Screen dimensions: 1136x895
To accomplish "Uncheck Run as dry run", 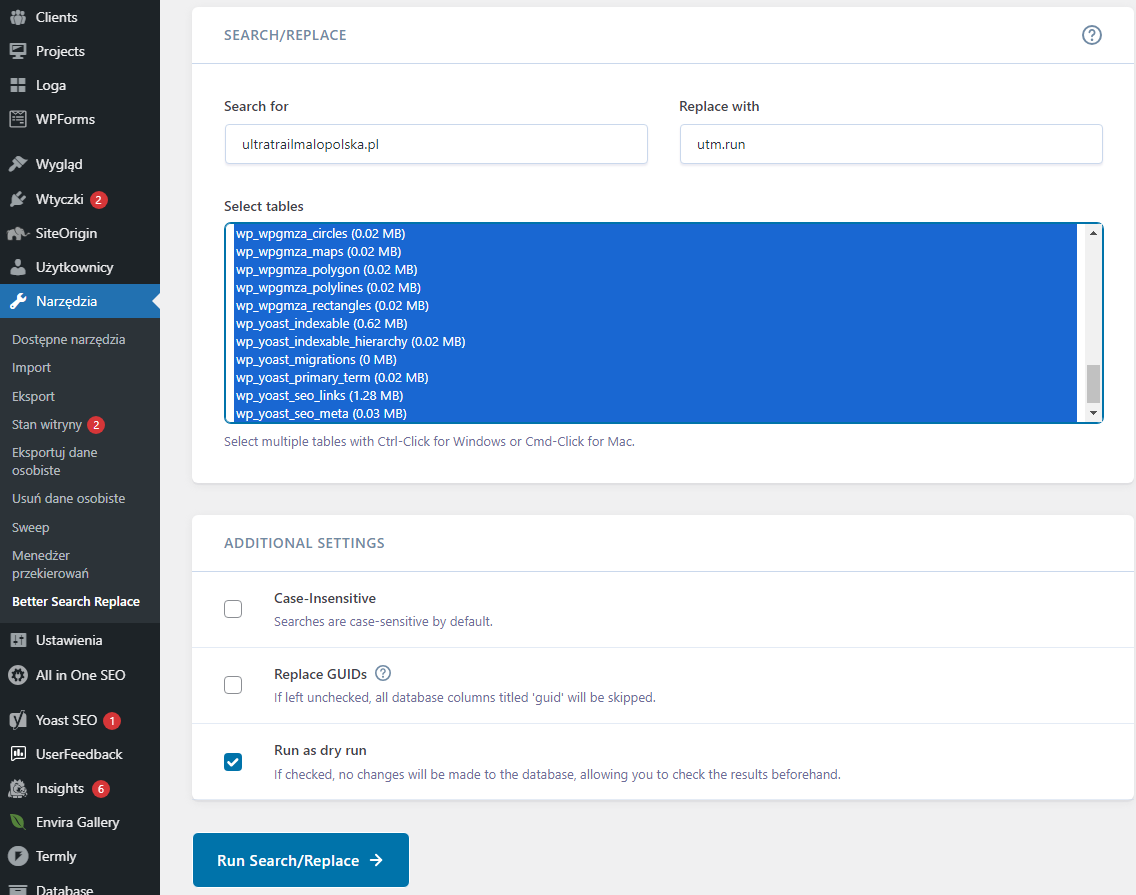I will click(233, 762).
